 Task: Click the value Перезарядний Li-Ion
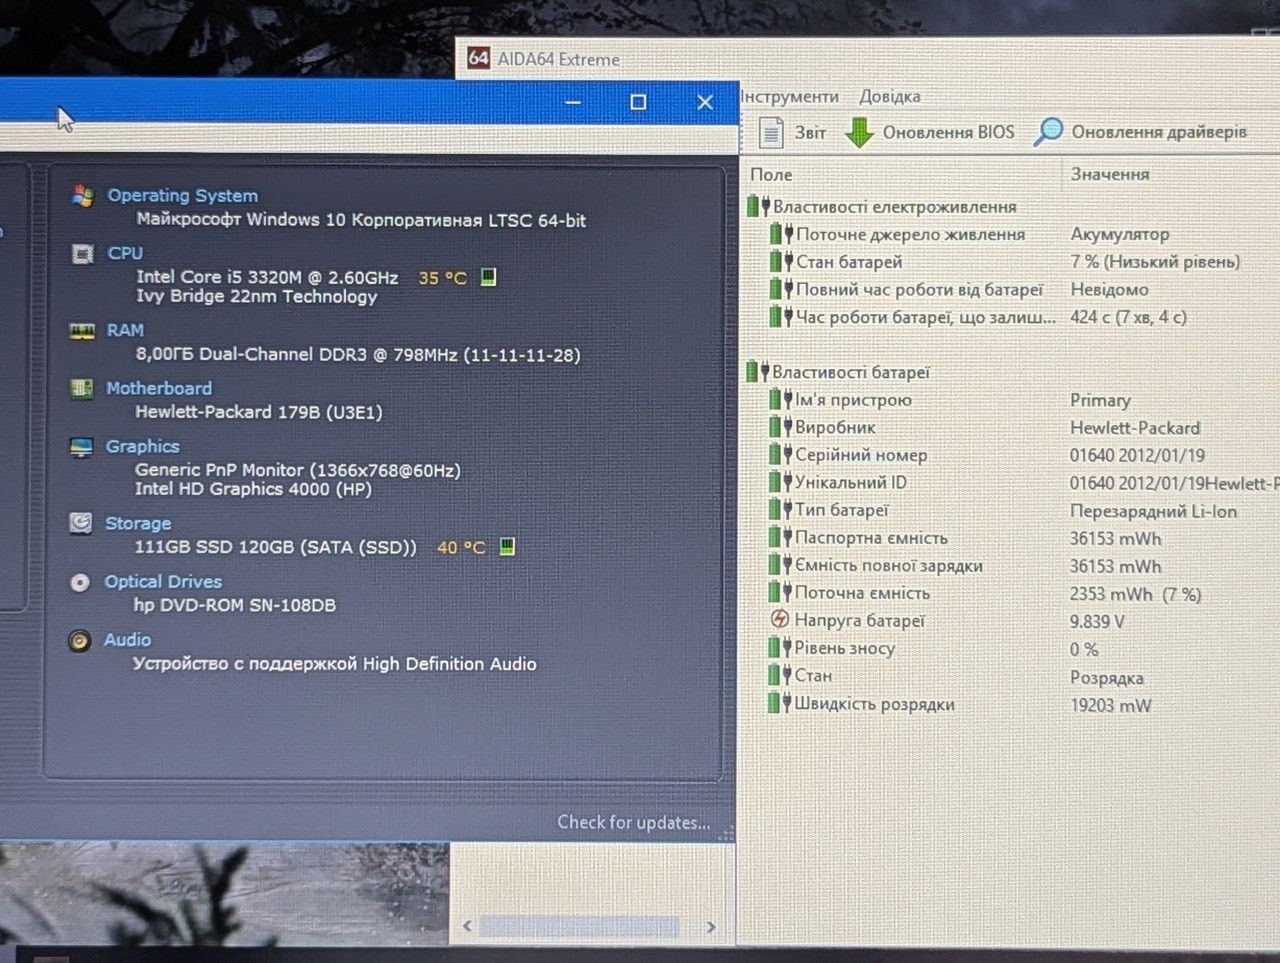pos(1153,511)
